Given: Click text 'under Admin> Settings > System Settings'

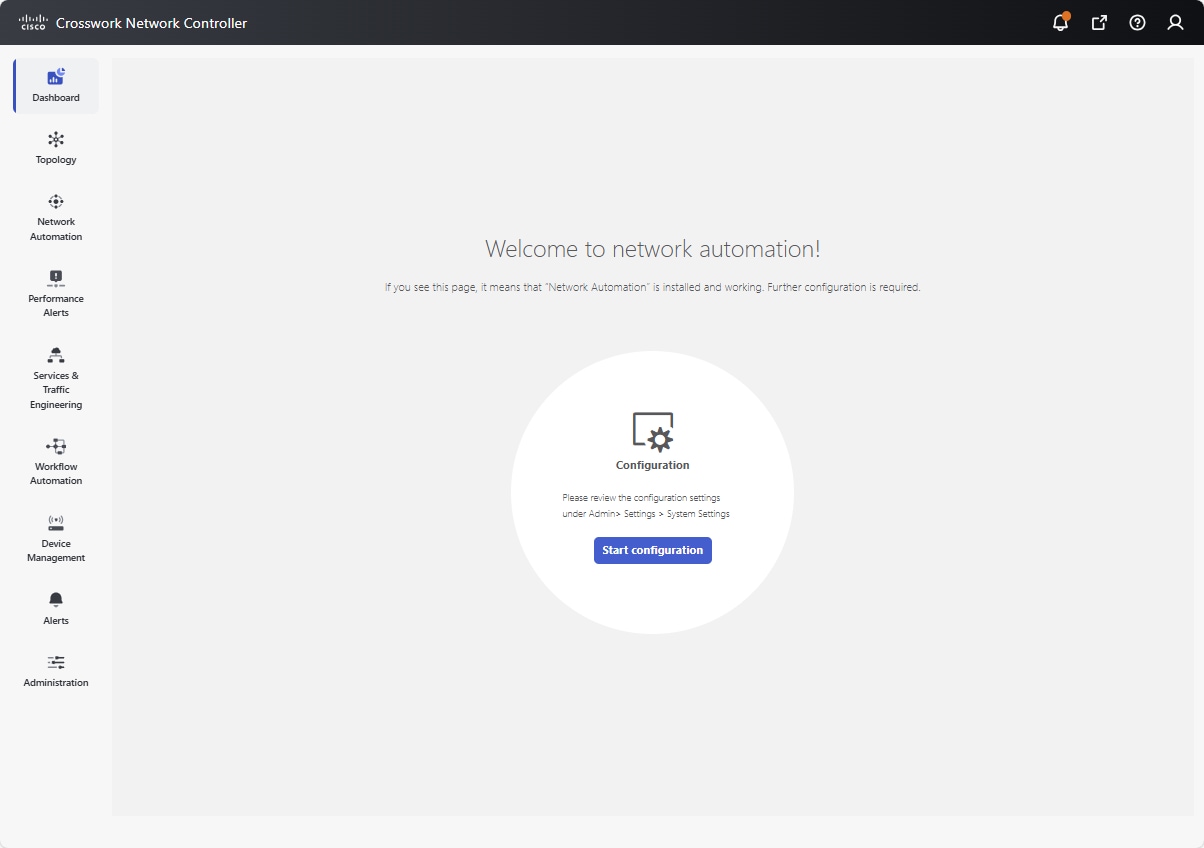Looking at the screenshot, I should [646, 514].
